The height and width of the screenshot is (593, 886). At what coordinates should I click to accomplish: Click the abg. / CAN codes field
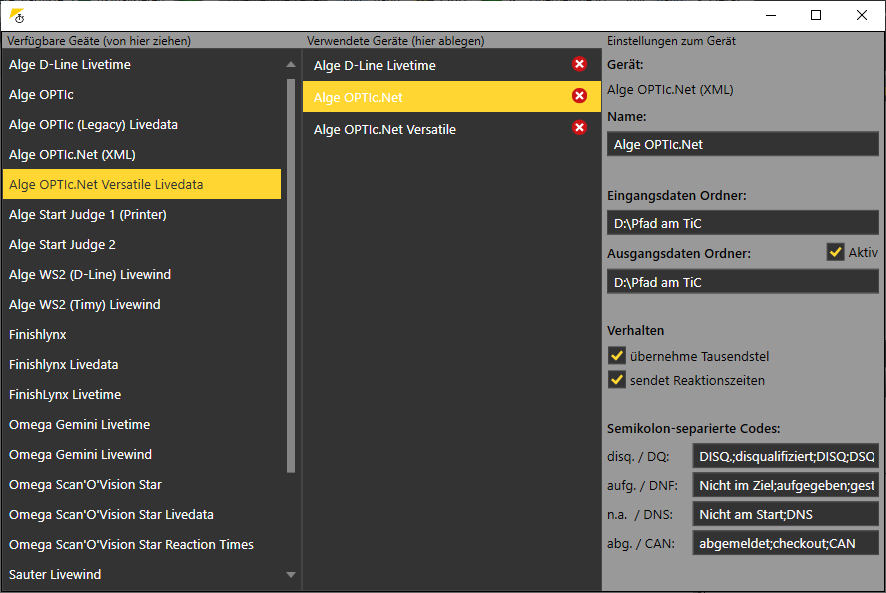click(x=785, y=543)
